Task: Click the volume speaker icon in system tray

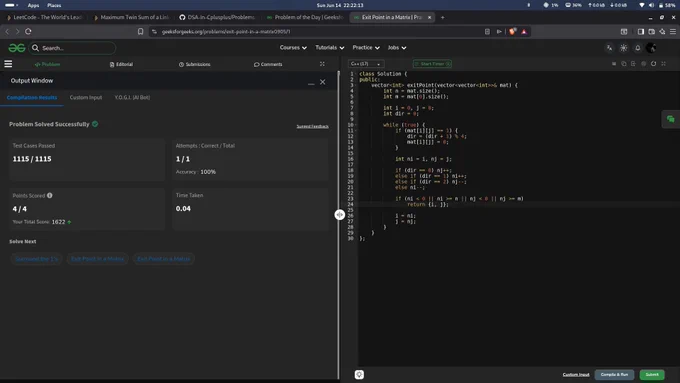Action: point(651,5)
